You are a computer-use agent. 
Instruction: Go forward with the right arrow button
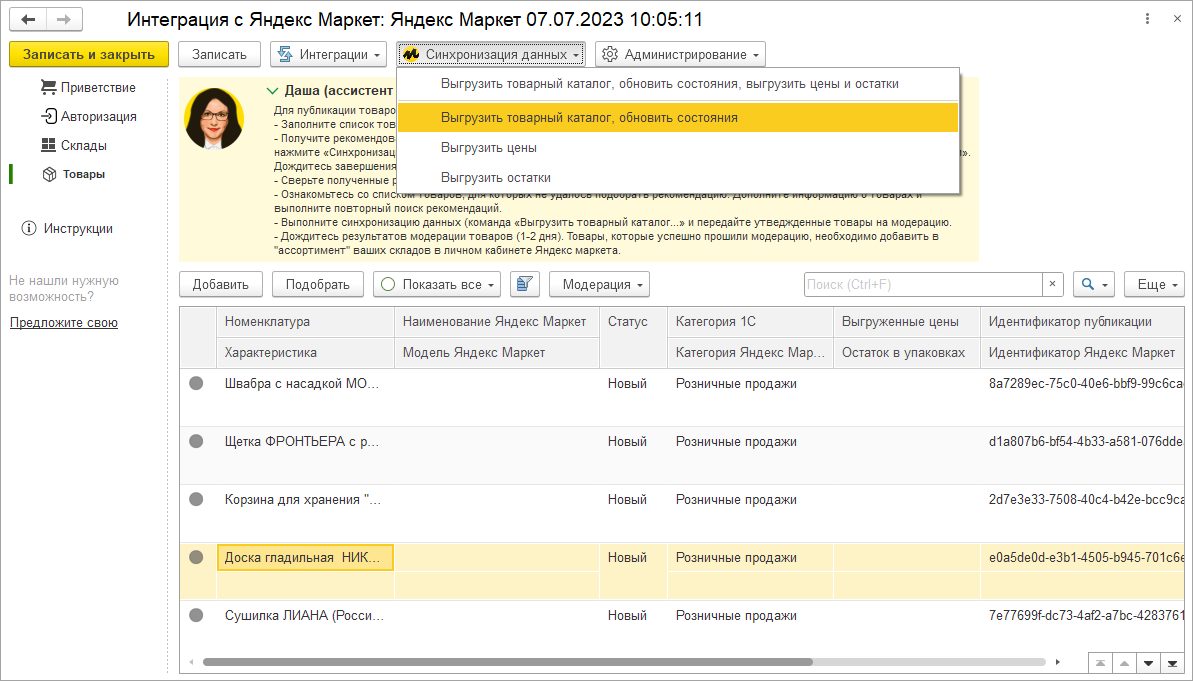(65, 19)
